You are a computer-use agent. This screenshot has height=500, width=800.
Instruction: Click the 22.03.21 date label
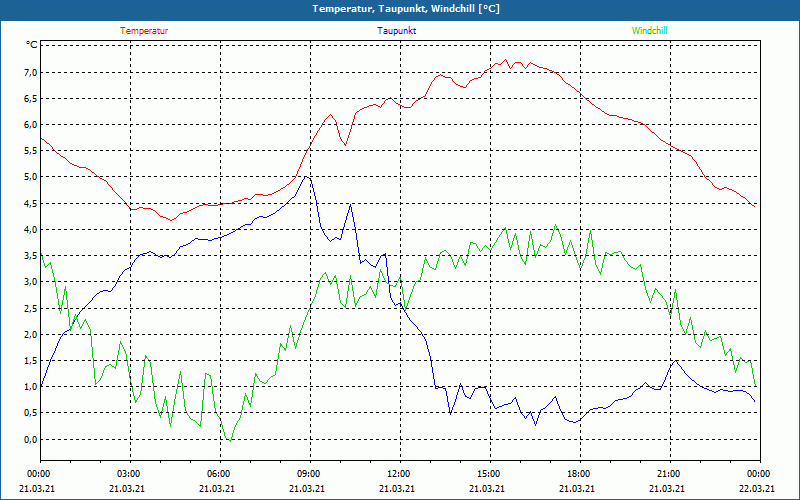tap(757, 488)
